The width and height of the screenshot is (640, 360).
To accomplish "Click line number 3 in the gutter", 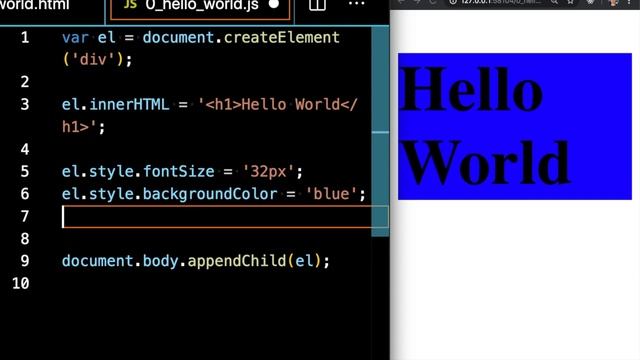I will pos(25,104).
